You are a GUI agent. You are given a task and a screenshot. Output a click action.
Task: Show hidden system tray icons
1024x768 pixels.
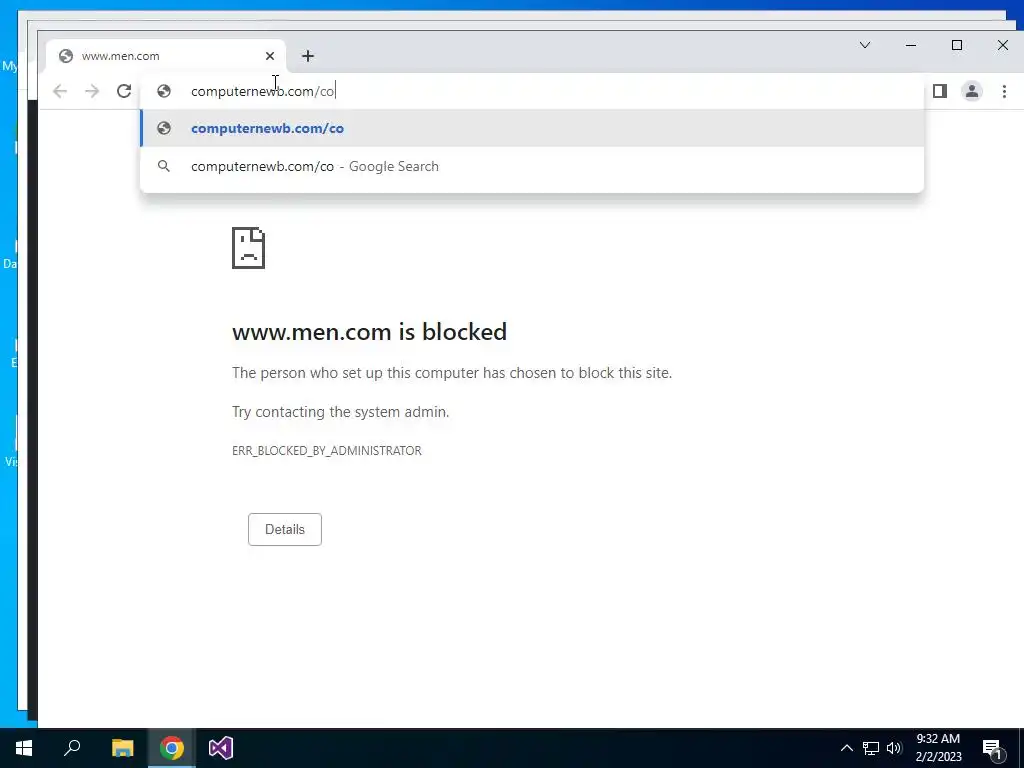846,748
